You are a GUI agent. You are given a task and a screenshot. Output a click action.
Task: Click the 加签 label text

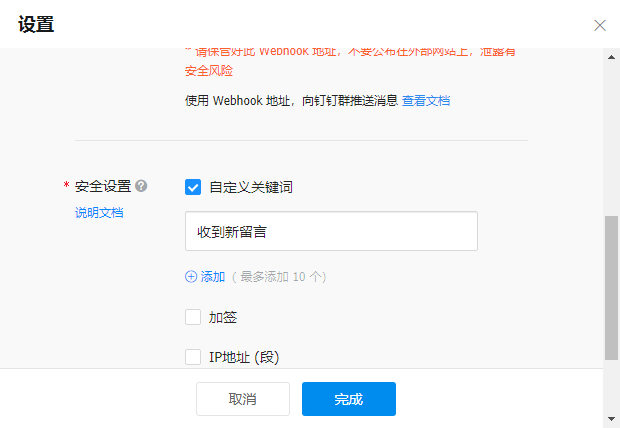tap(223, 317)
